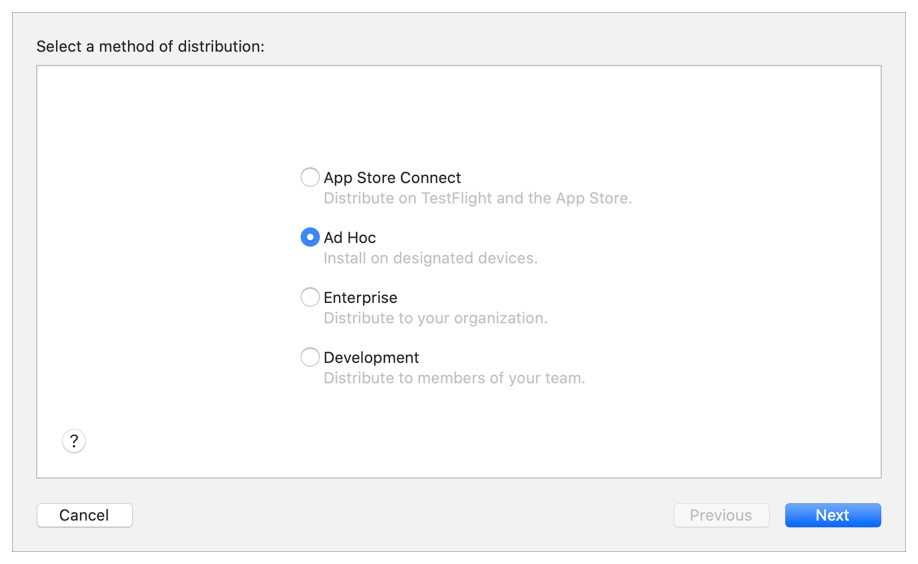Click the "Development" option label
Image resolution: width=918 pixels, height=564 pixels.
[x=371, y=358]
